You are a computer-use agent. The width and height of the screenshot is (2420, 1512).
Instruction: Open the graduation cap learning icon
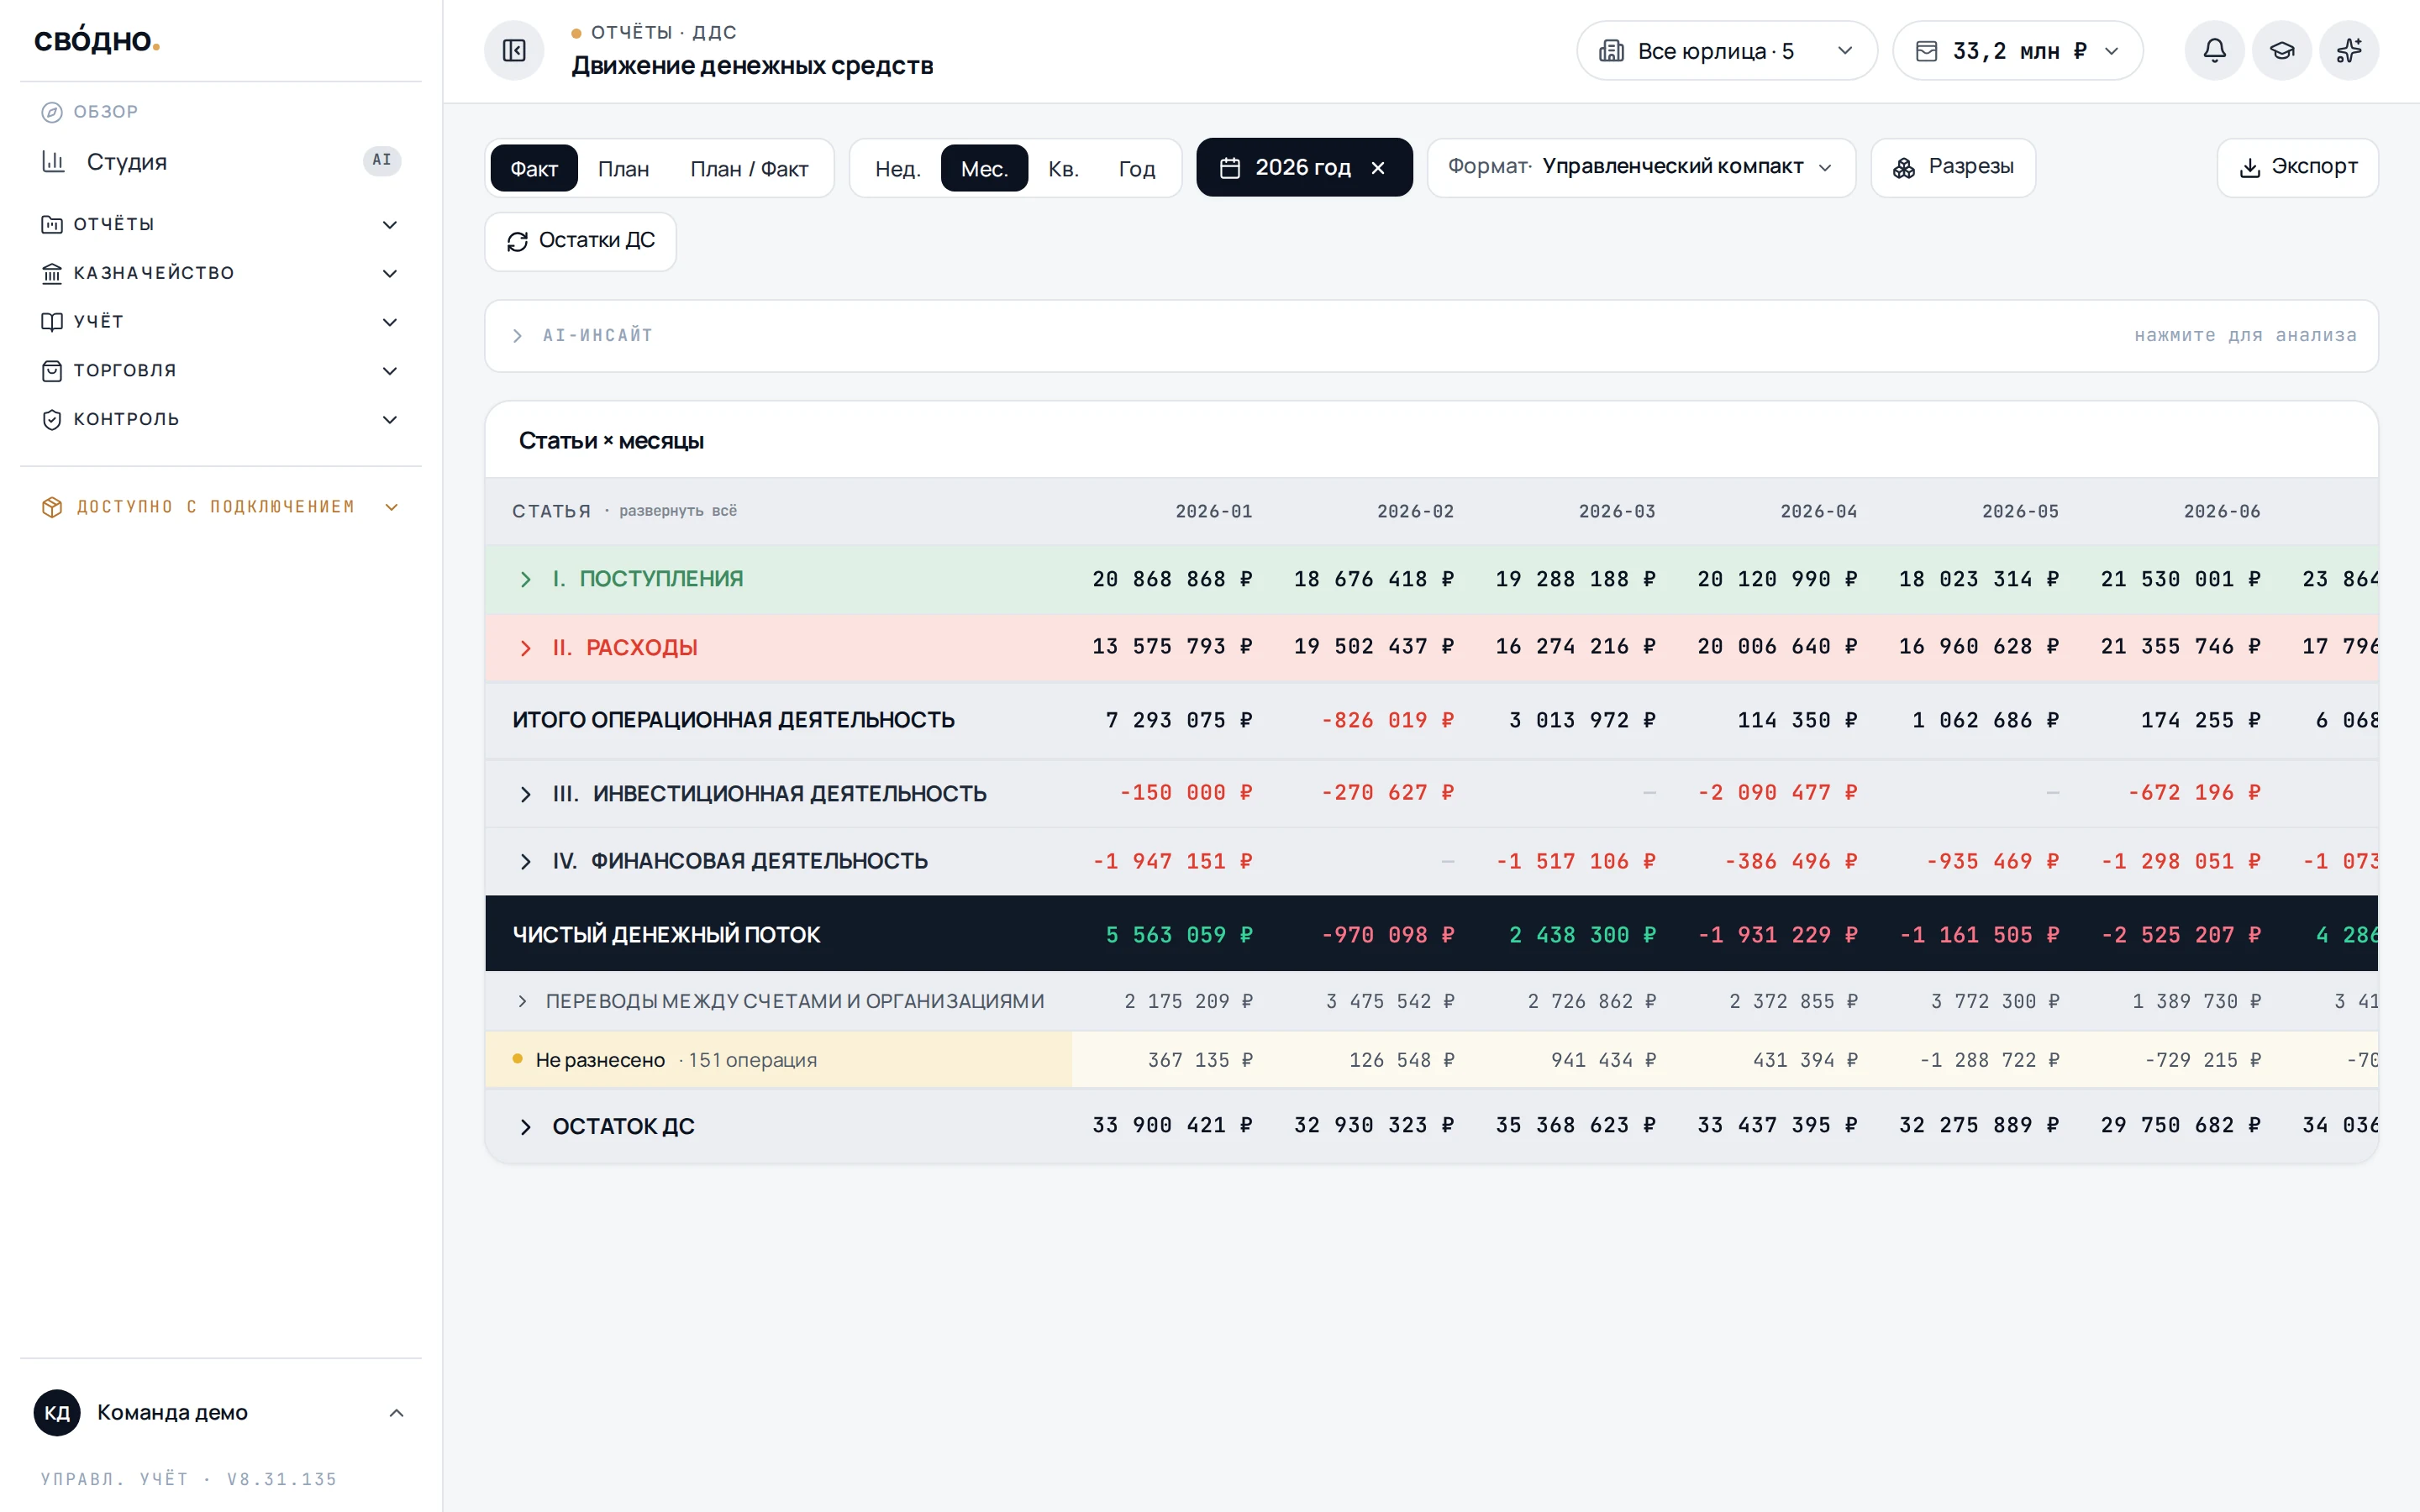tap(2281, 50)
